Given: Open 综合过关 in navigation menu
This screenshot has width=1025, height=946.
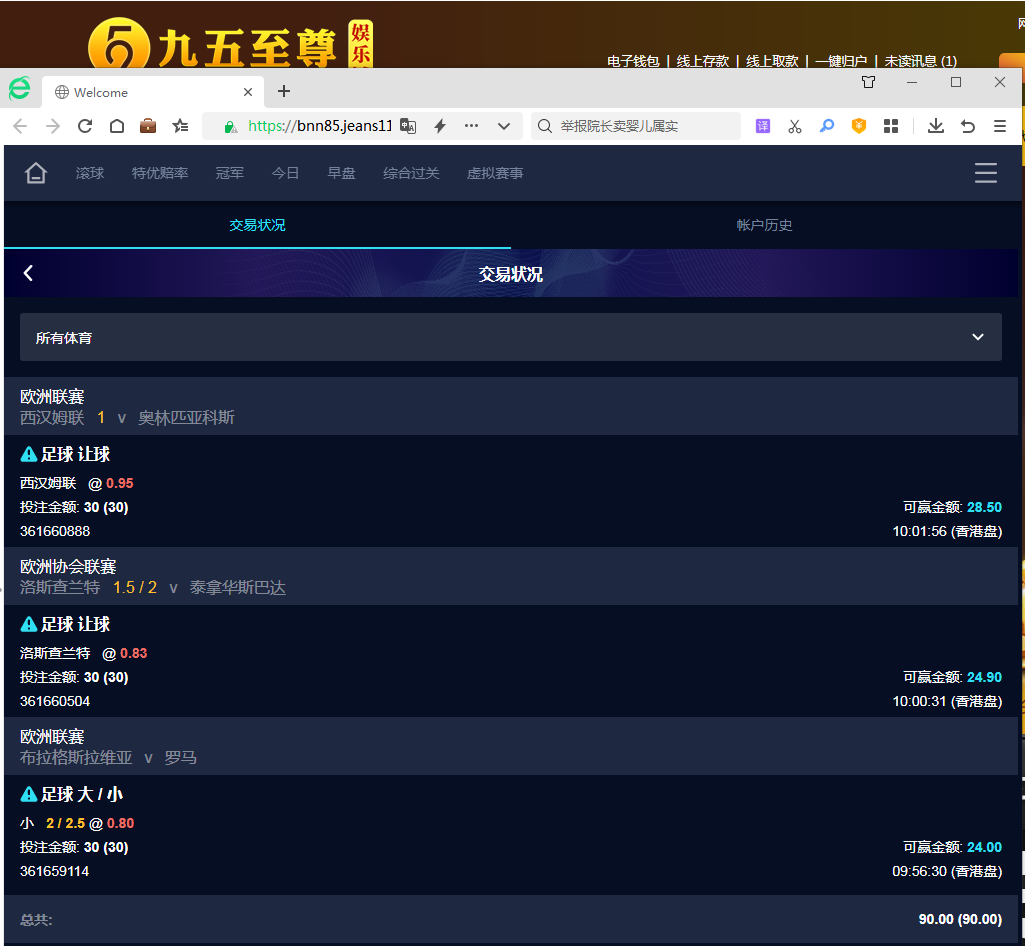Looking at the screenshot, I should (x=411, y=173).
